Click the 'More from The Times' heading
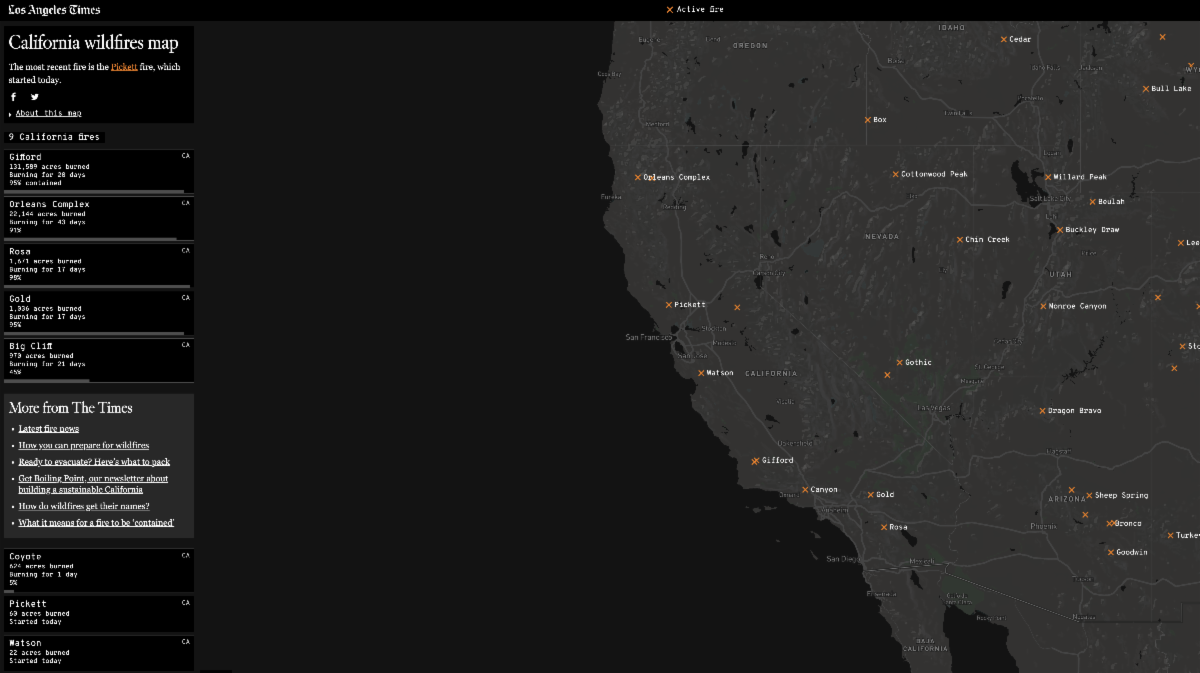Screen dimensions: 1200x673 tap(71, 408)
